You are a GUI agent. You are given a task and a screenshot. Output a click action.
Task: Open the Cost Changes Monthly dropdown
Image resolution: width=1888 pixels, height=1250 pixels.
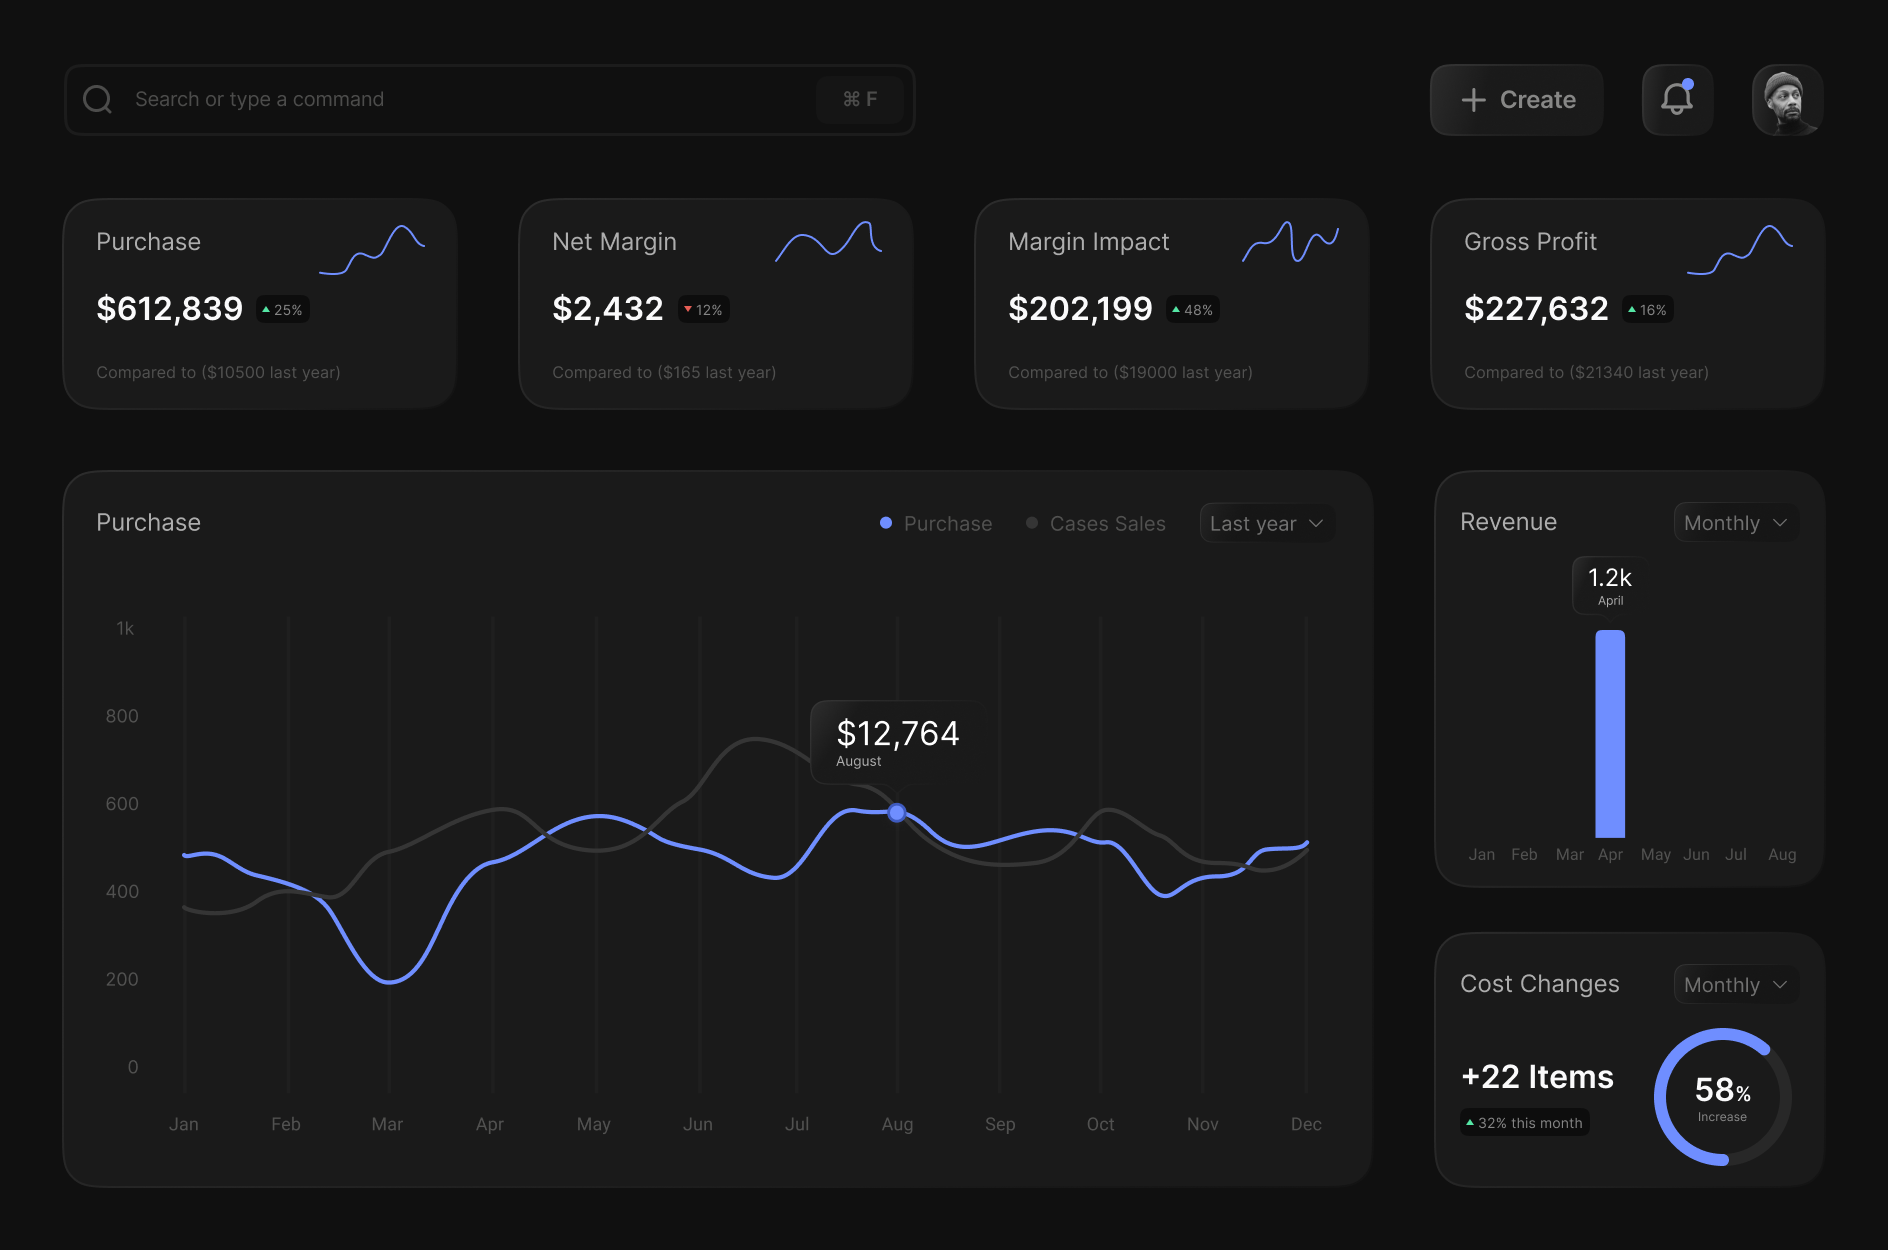(1735, 985)
